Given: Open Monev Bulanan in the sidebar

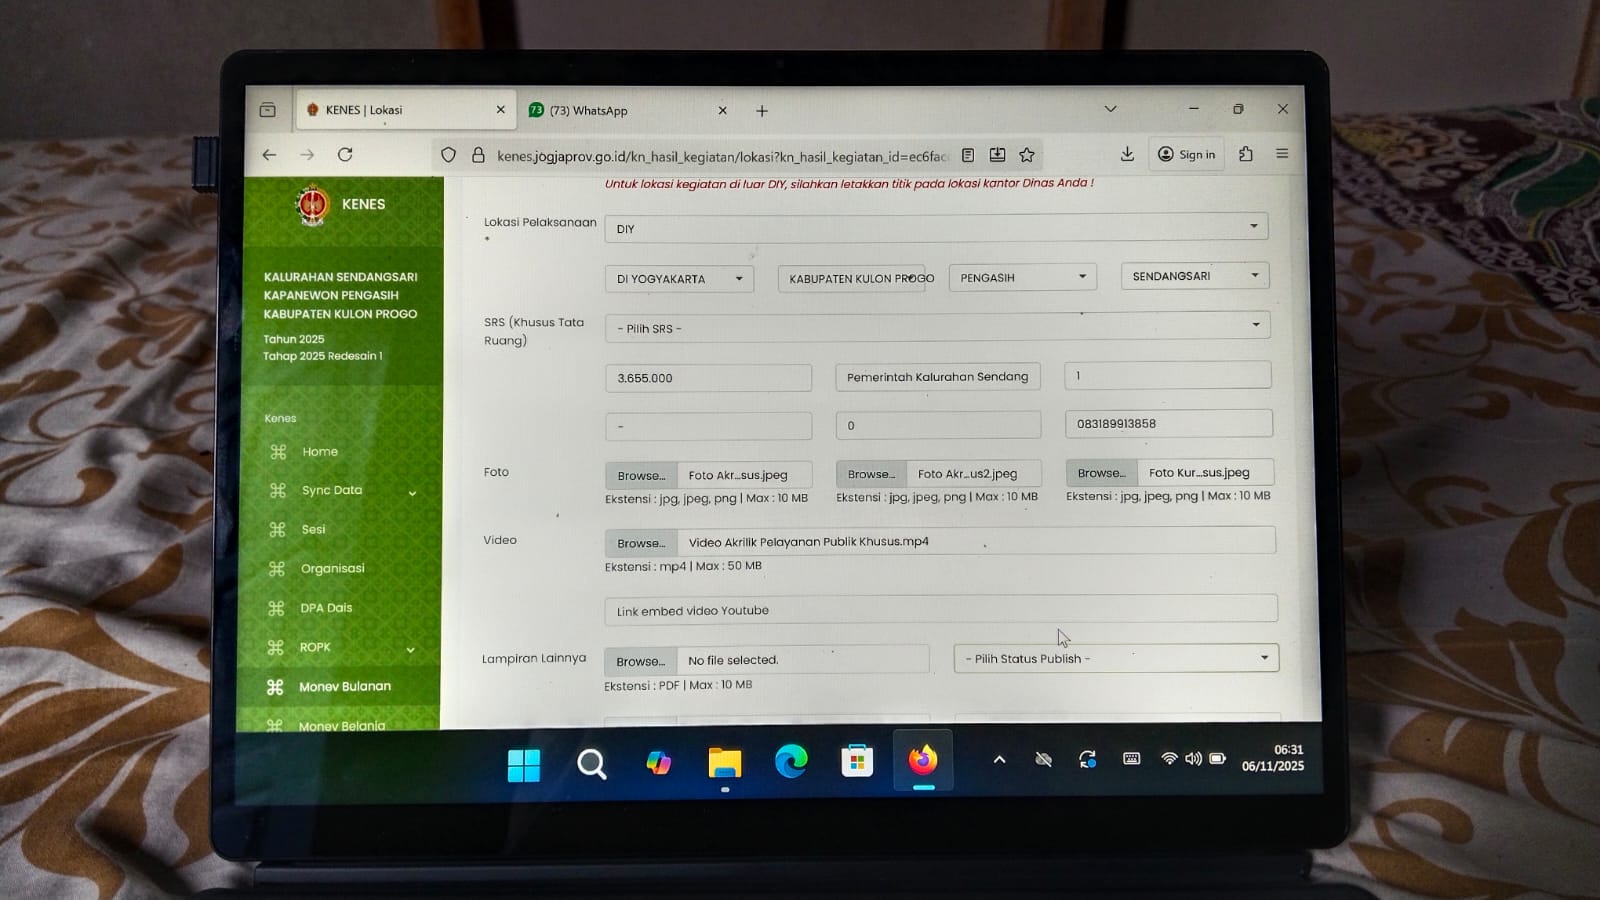Looking at the screenshot, I should (x=344, y=687).
